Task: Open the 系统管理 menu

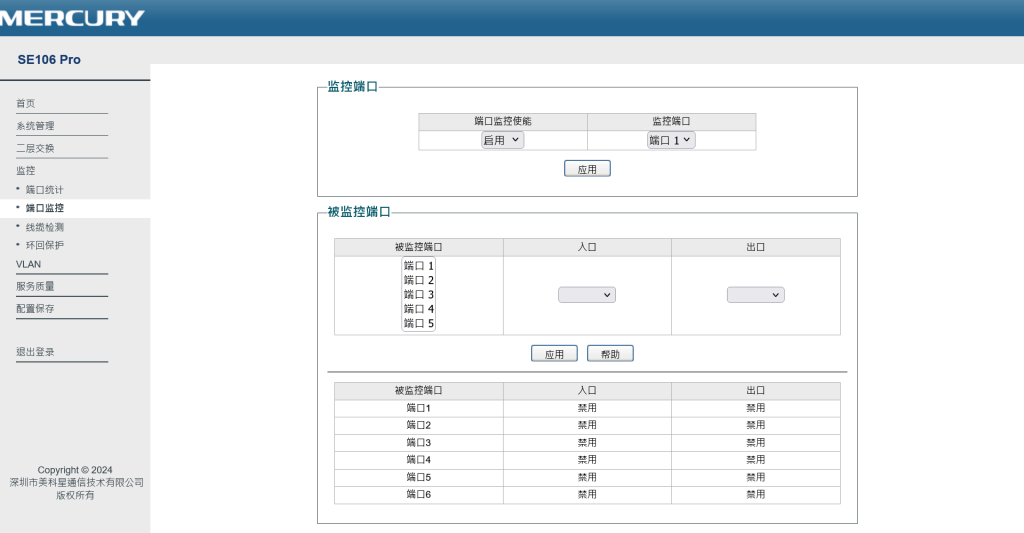Action: (x=35, y=125)
